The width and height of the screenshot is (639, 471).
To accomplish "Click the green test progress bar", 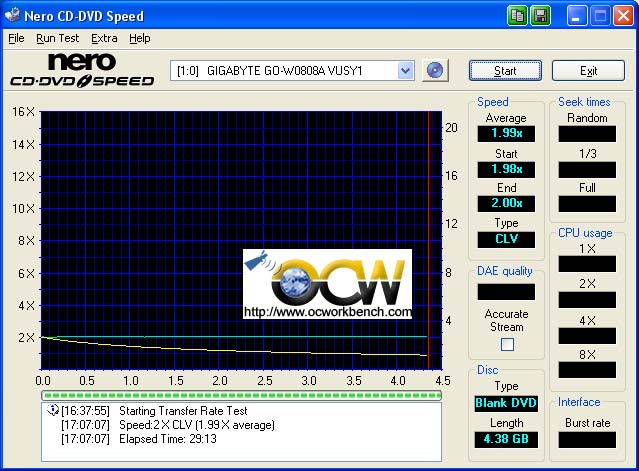I will tap(241, 395).
